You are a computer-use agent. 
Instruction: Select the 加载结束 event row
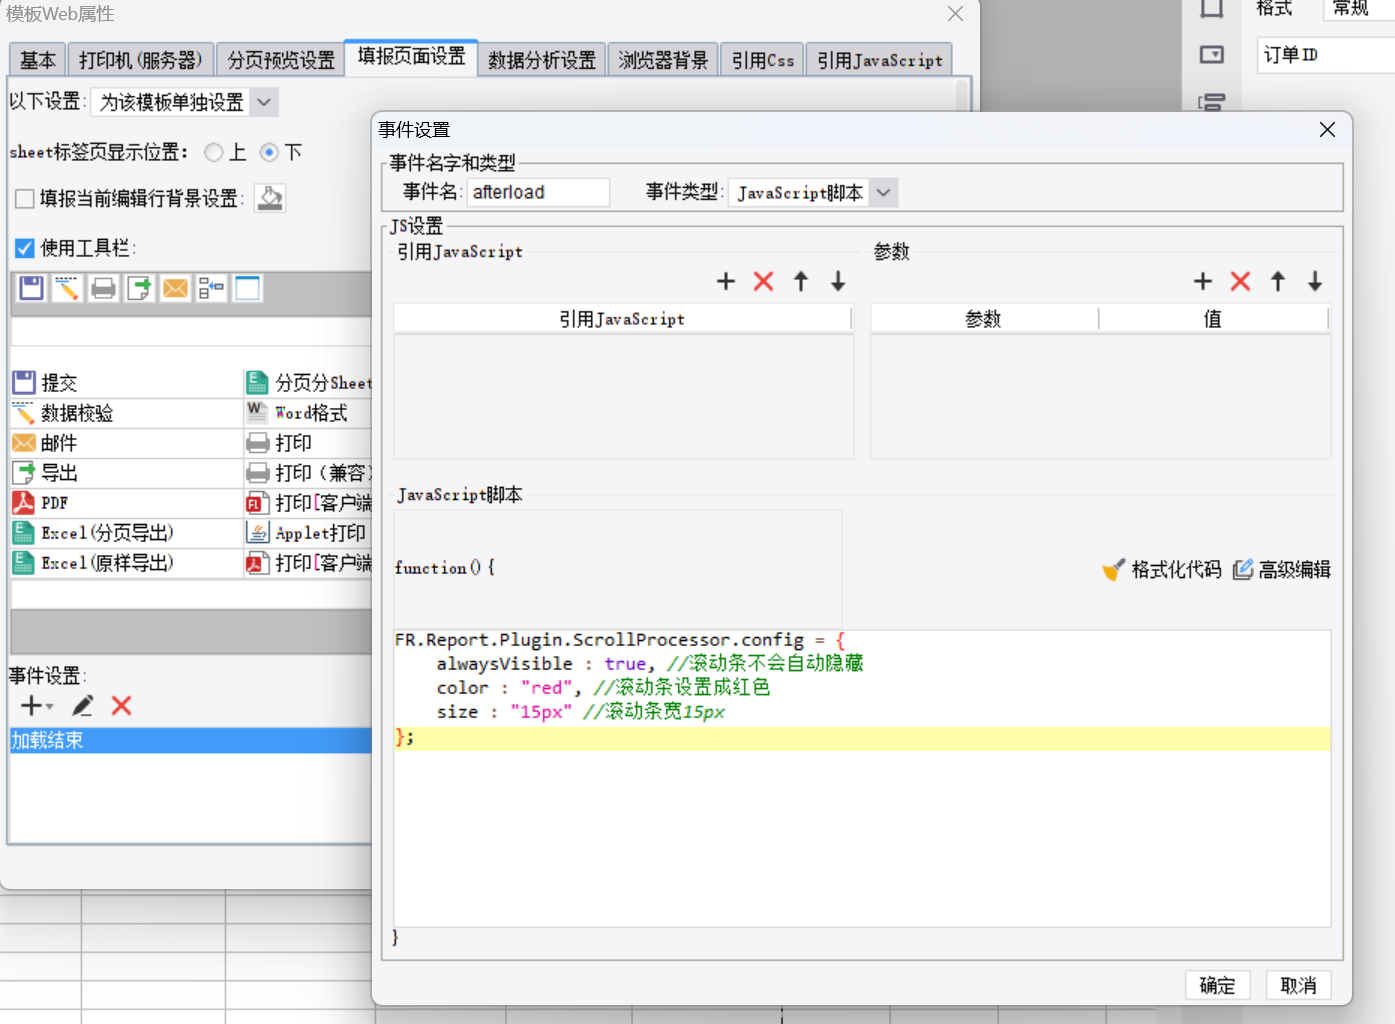[190, 740]
